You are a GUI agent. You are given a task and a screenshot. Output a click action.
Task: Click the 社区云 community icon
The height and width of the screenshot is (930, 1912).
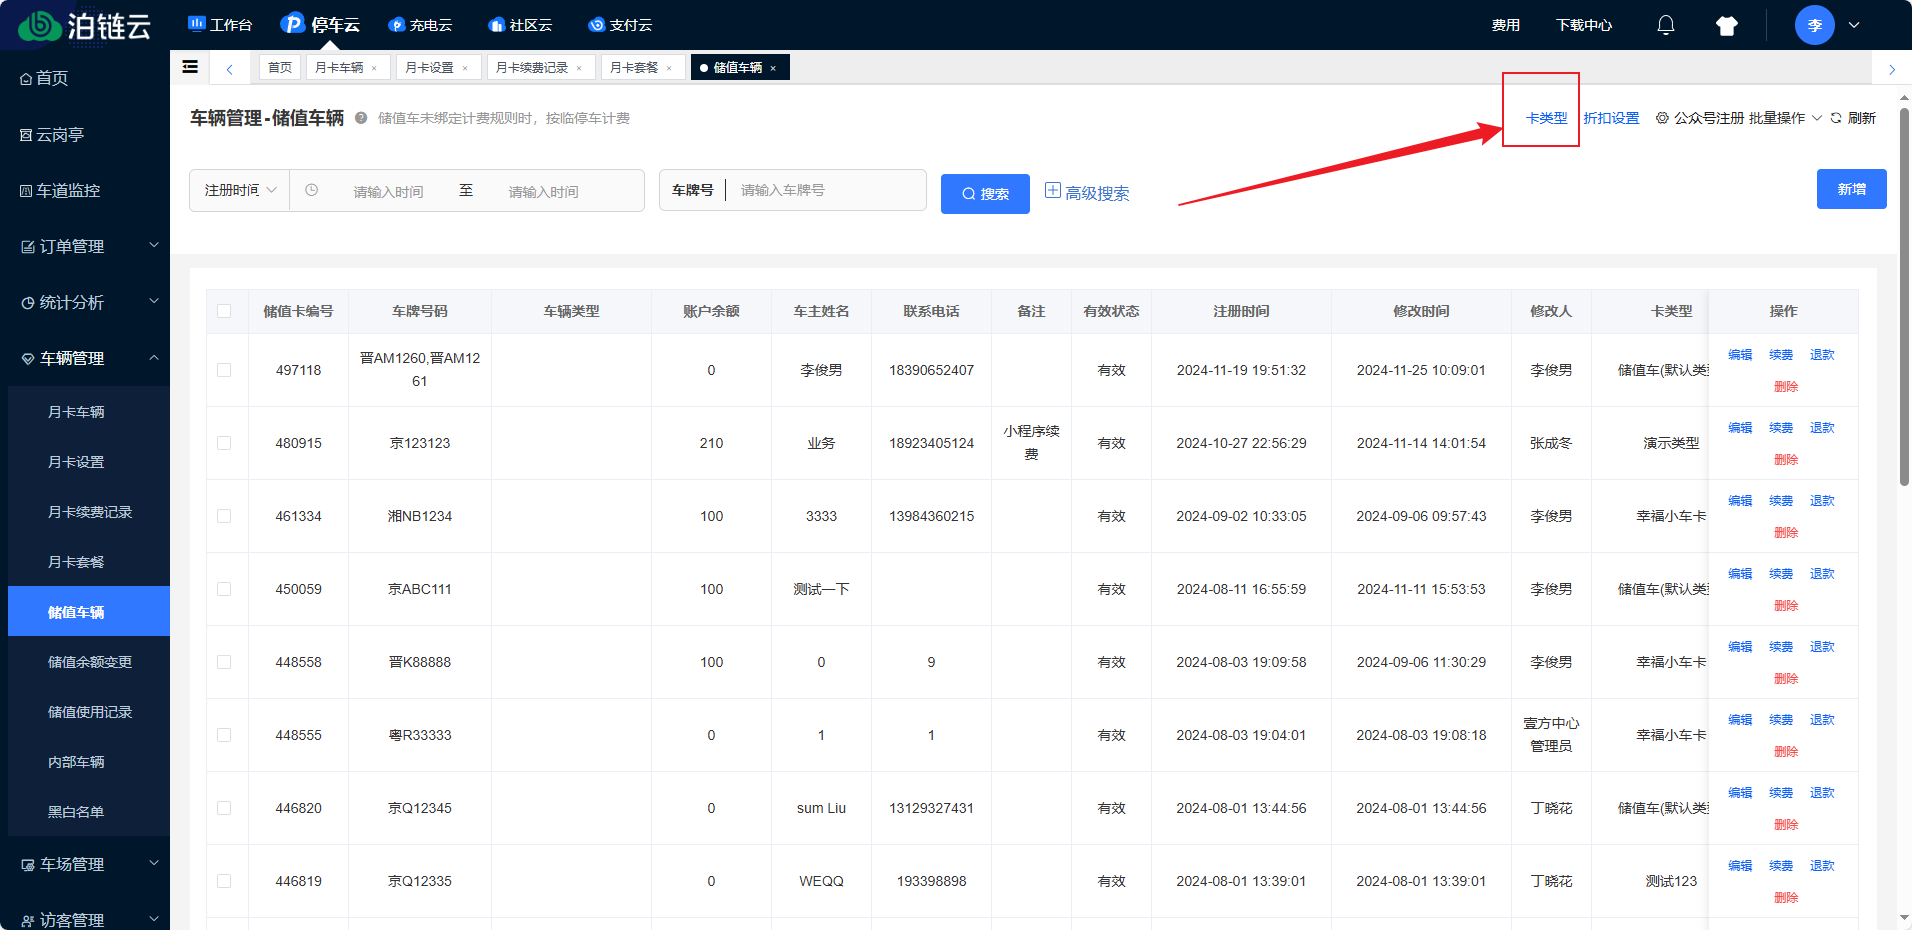tap(496, 25)
